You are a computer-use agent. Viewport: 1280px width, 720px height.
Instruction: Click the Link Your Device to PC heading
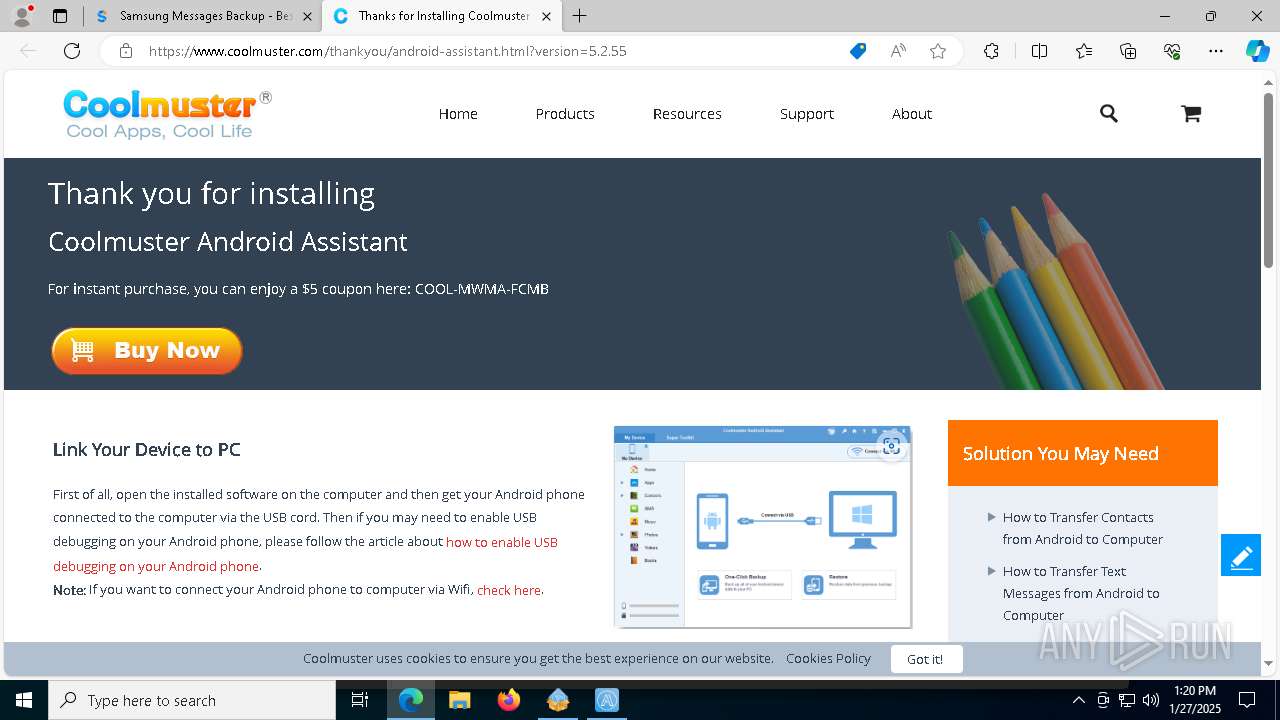[147, 450]
